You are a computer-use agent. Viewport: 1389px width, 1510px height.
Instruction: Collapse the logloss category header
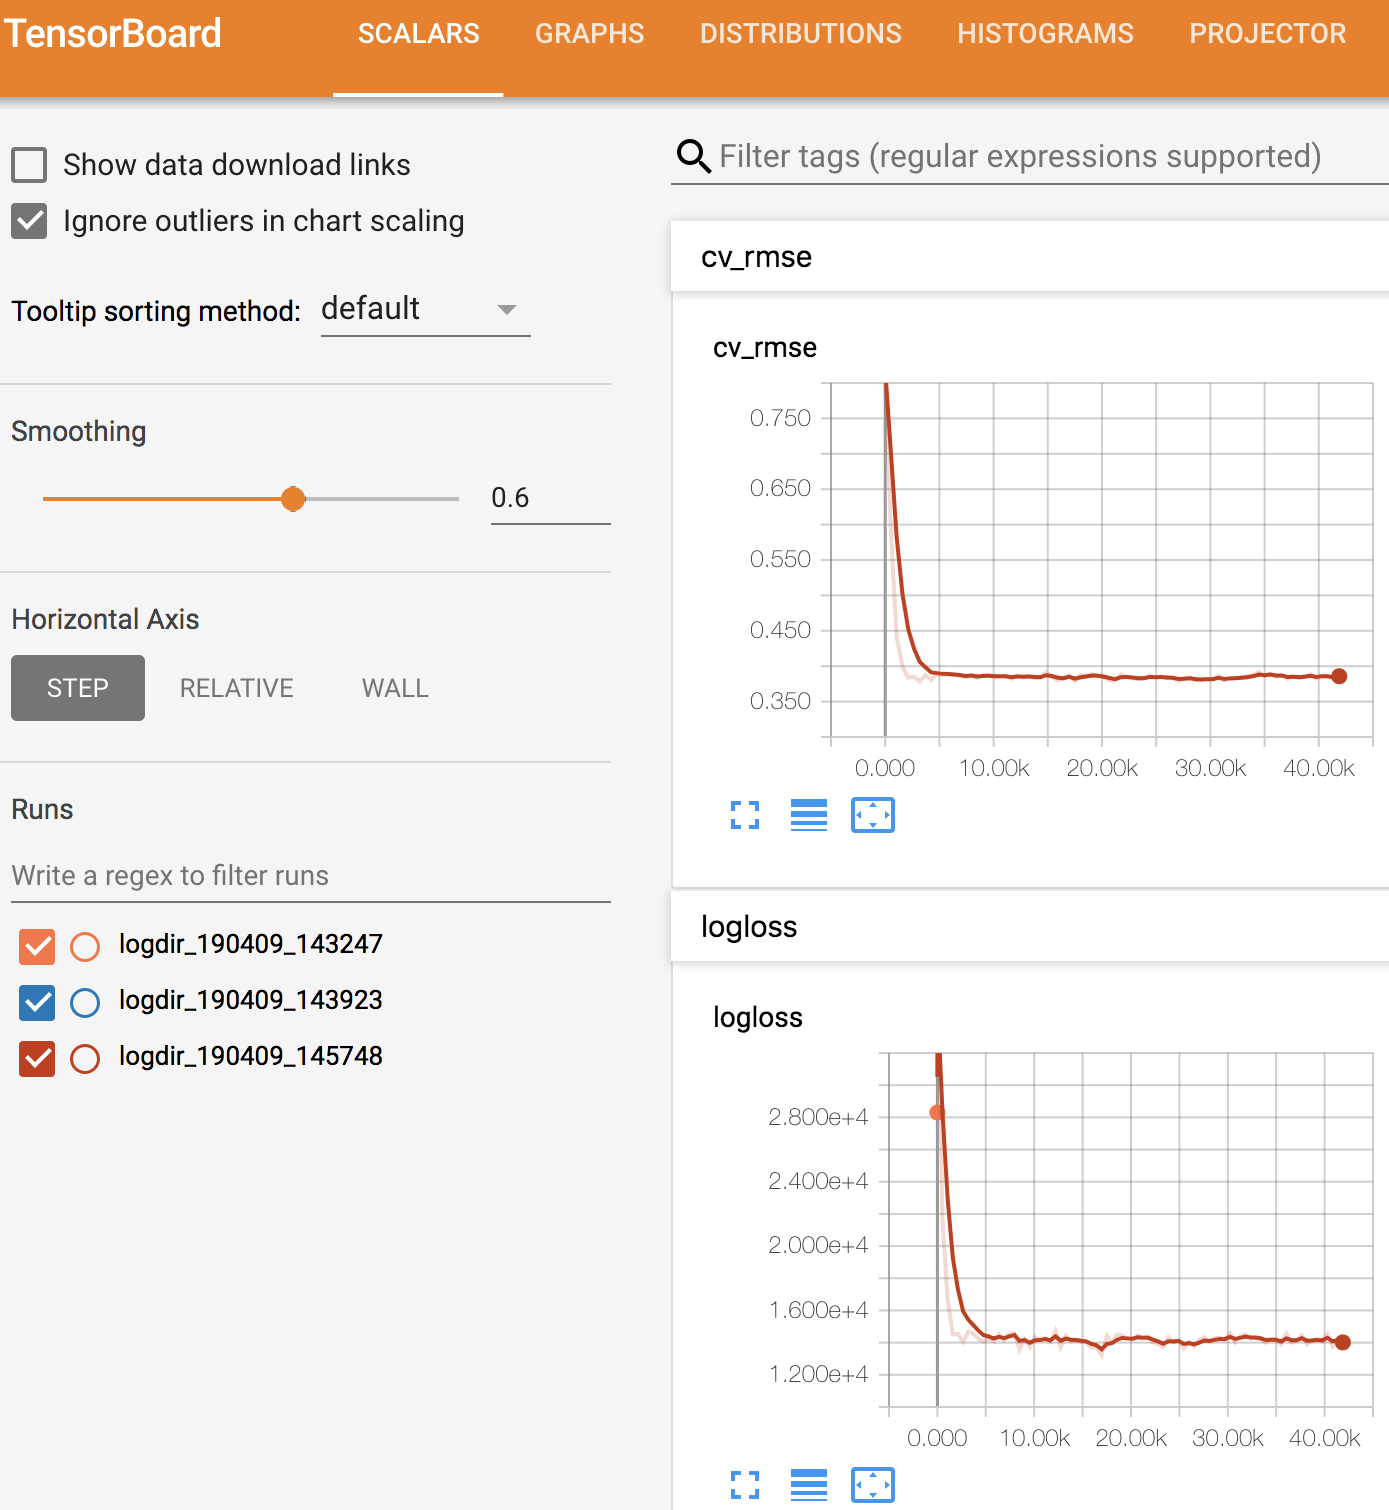[x=1030, y=927]
